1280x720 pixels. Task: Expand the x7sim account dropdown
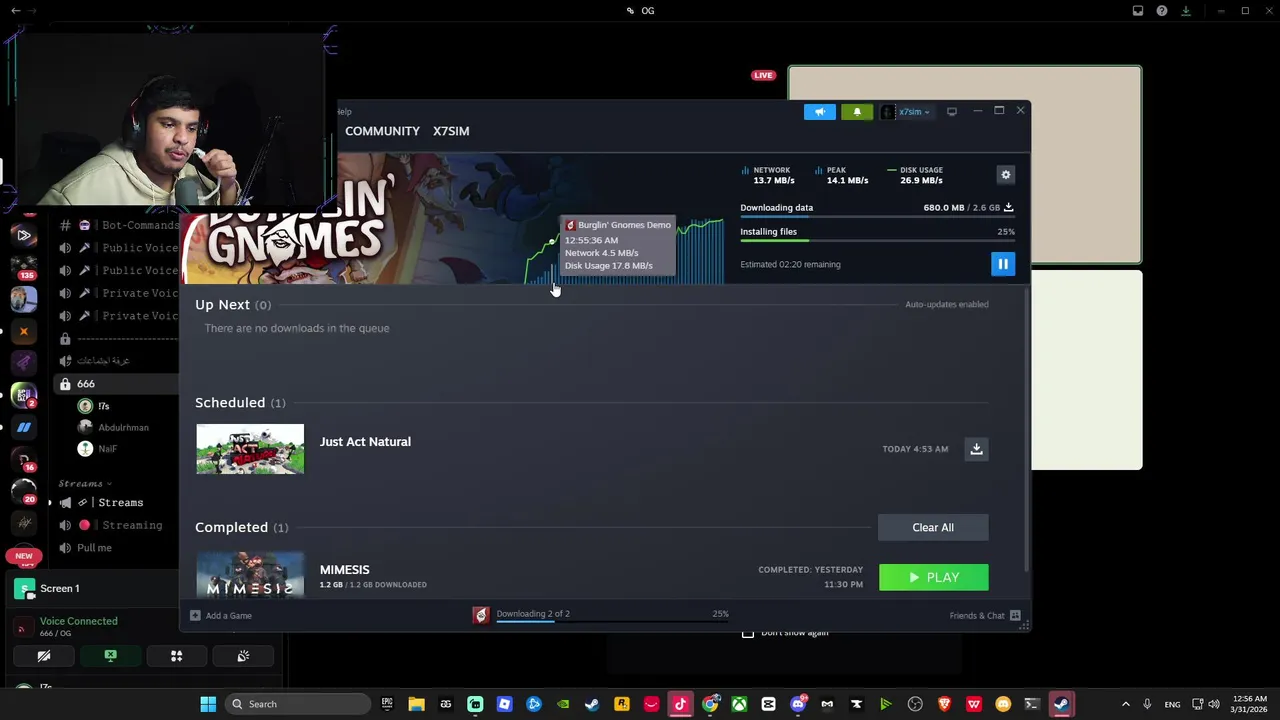pos(906,112)
